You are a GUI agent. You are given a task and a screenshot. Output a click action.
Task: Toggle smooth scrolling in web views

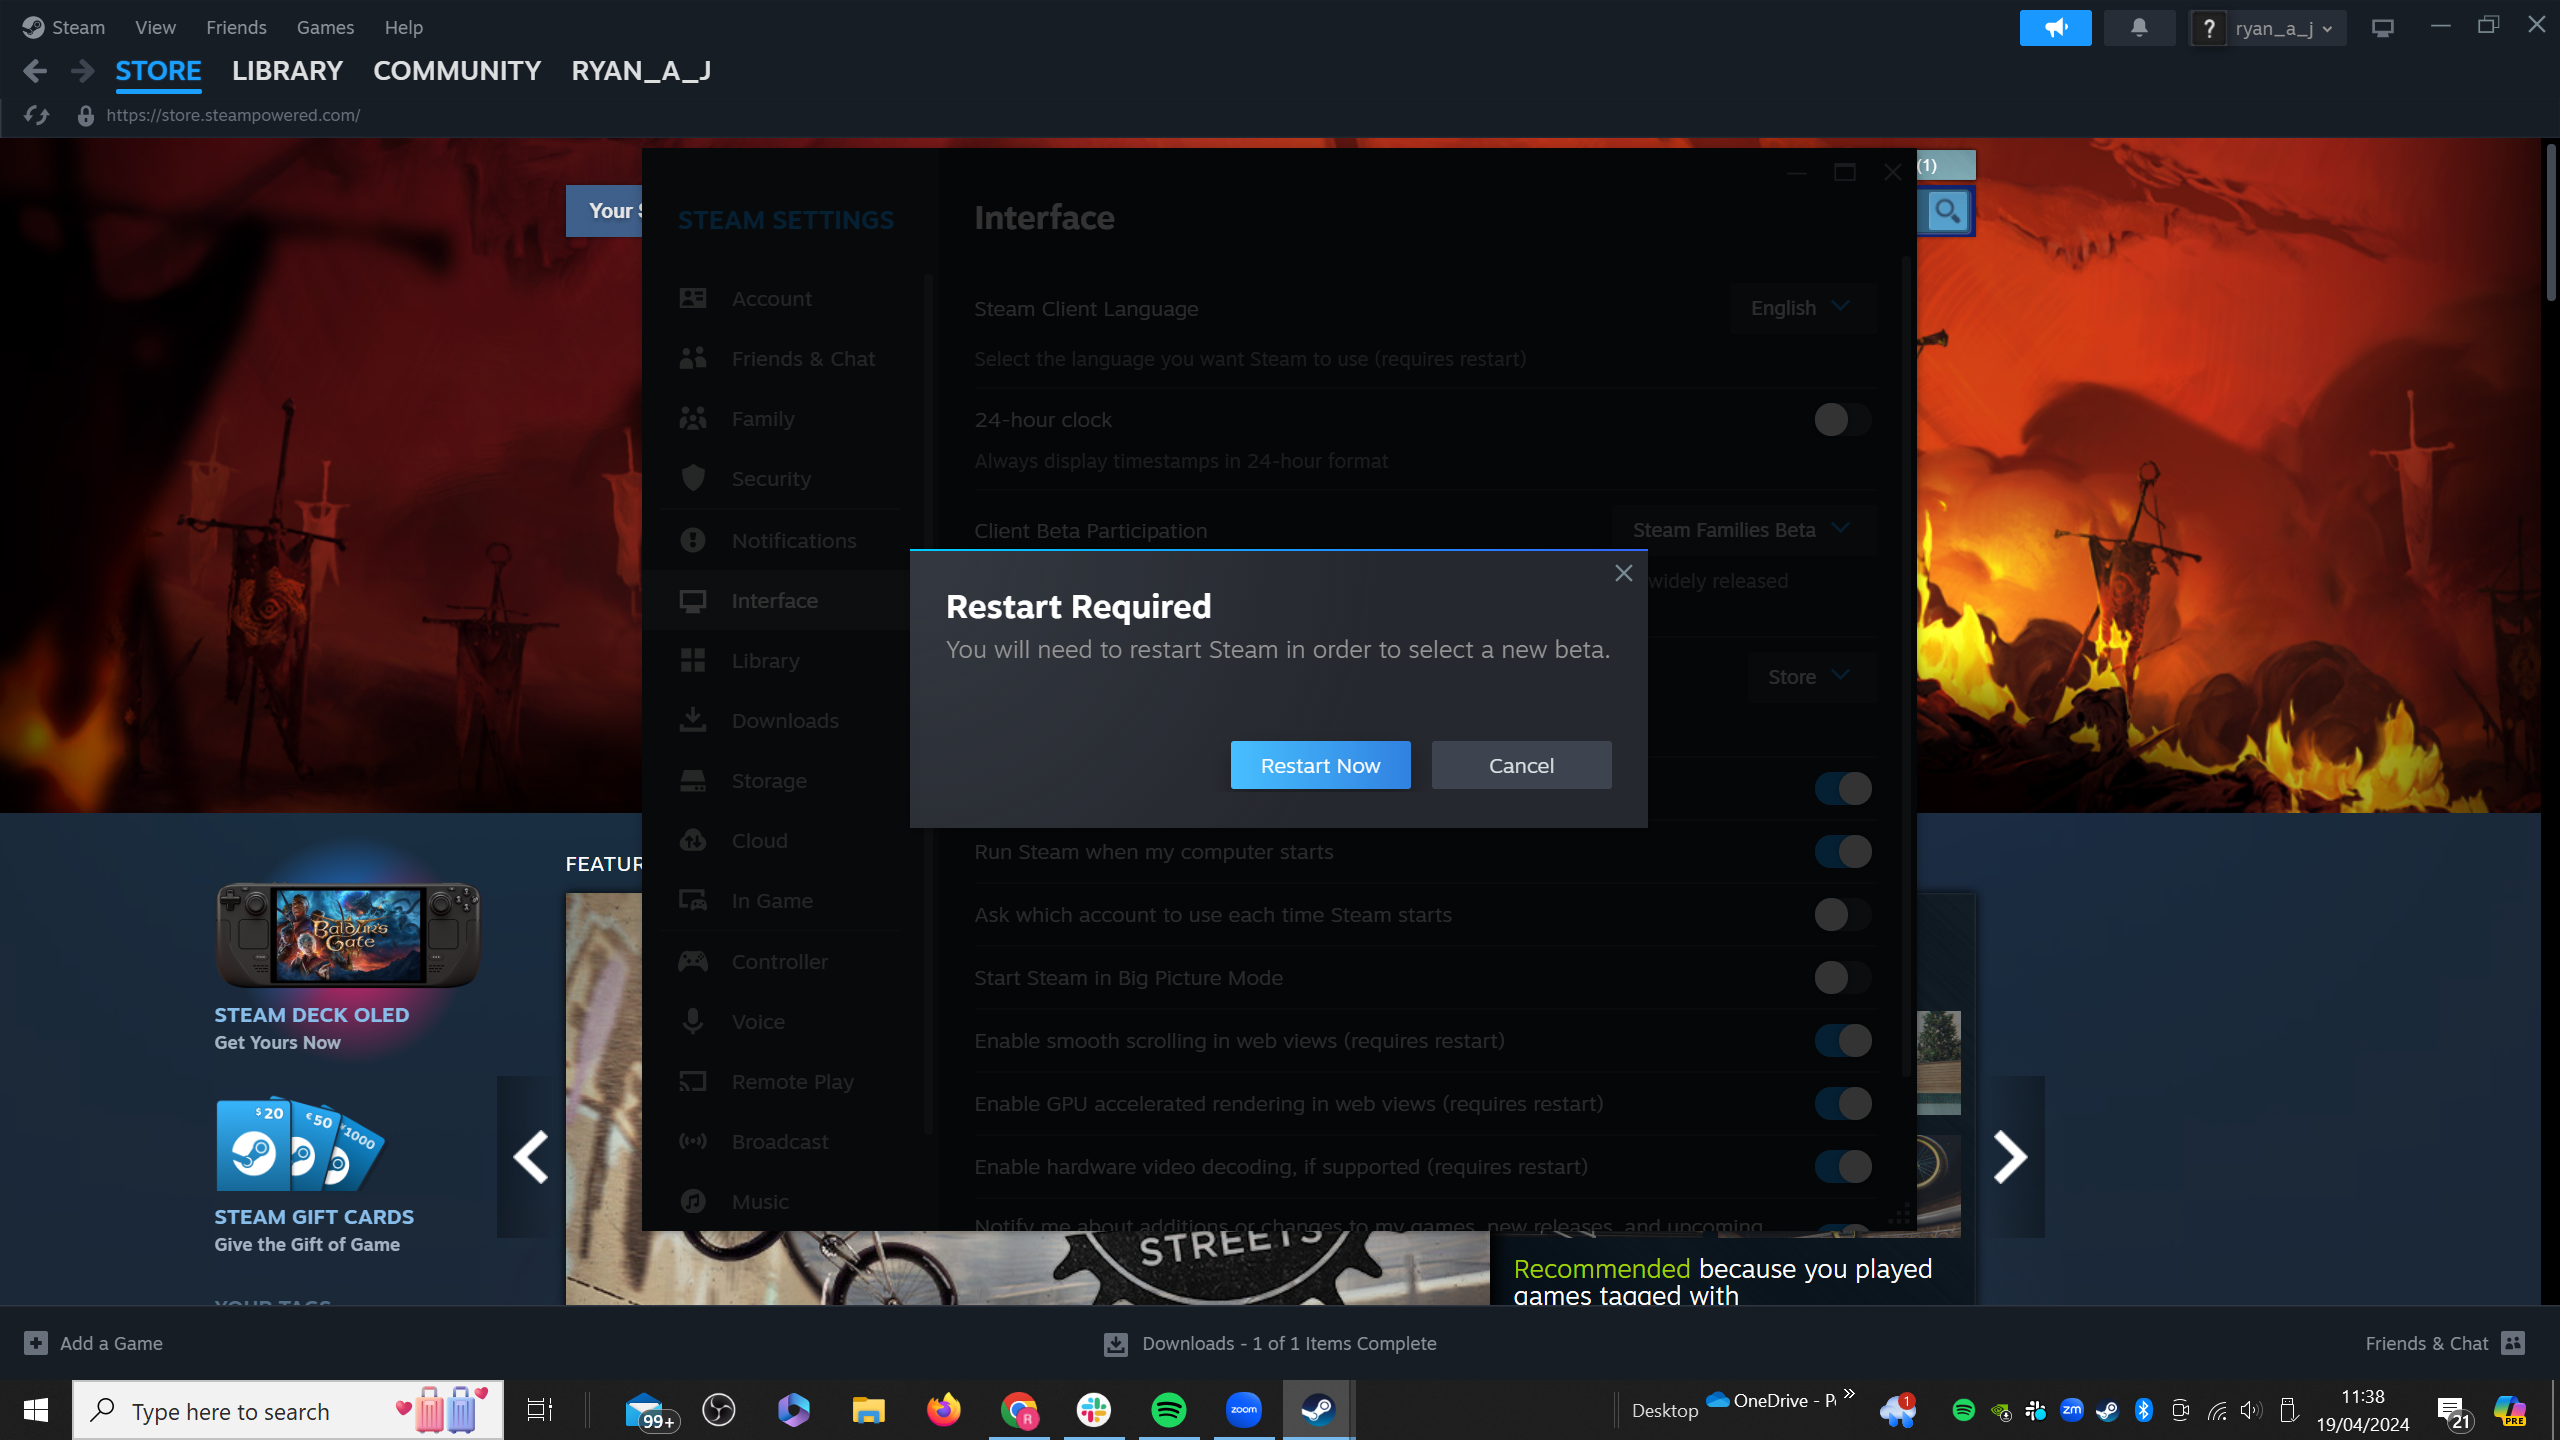click(x=1842, y=1041)
